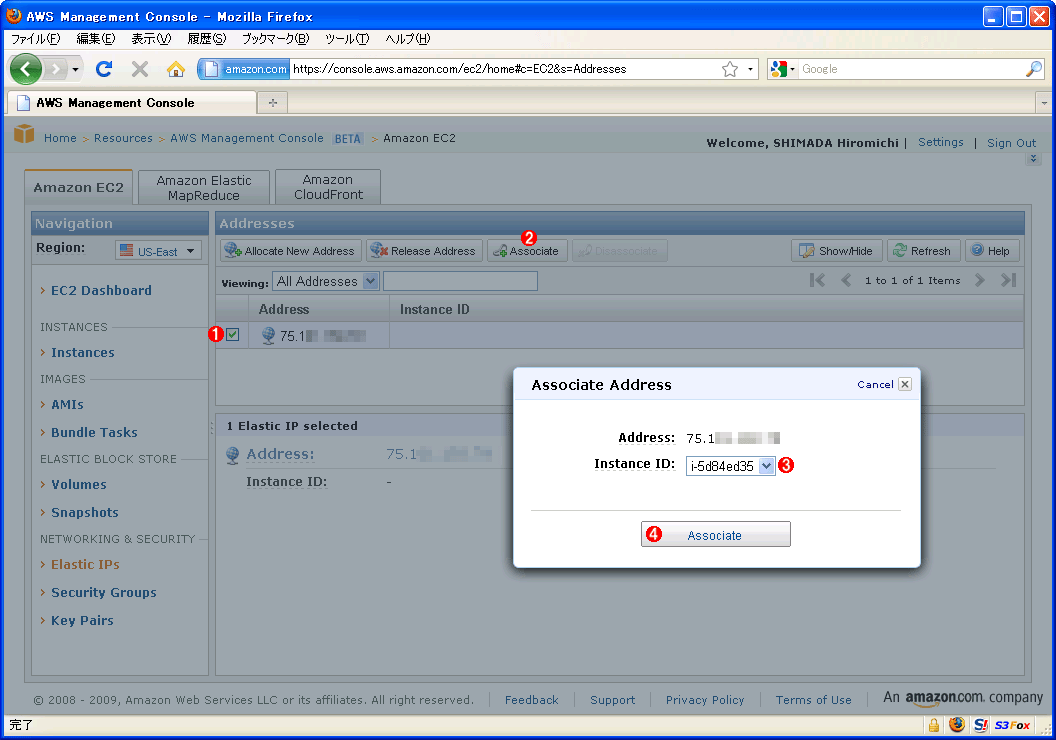Click the site identity amazon.com badge
The image size is (1056, 740).
click(x=245, y=69)
